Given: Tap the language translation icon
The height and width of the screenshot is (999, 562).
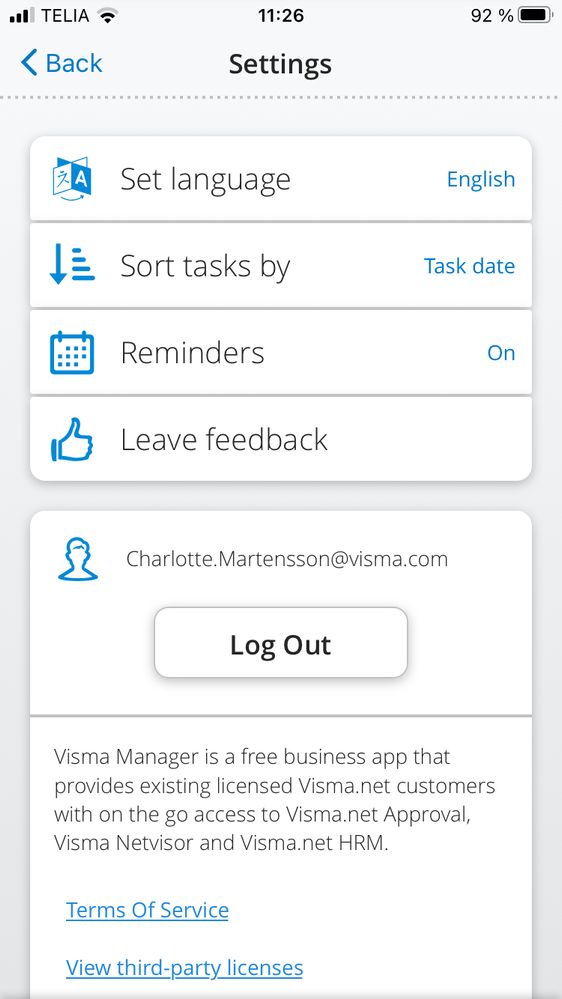Looking at the screenshot, I should pos(72,179).
